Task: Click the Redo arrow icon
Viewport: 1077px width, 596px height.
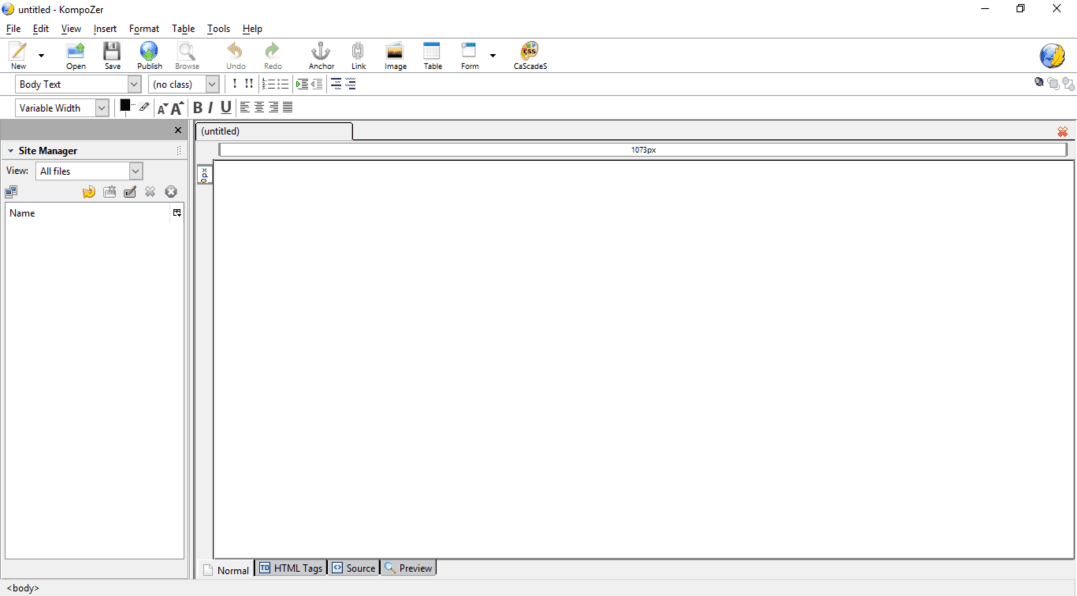Action: point(273,55)
